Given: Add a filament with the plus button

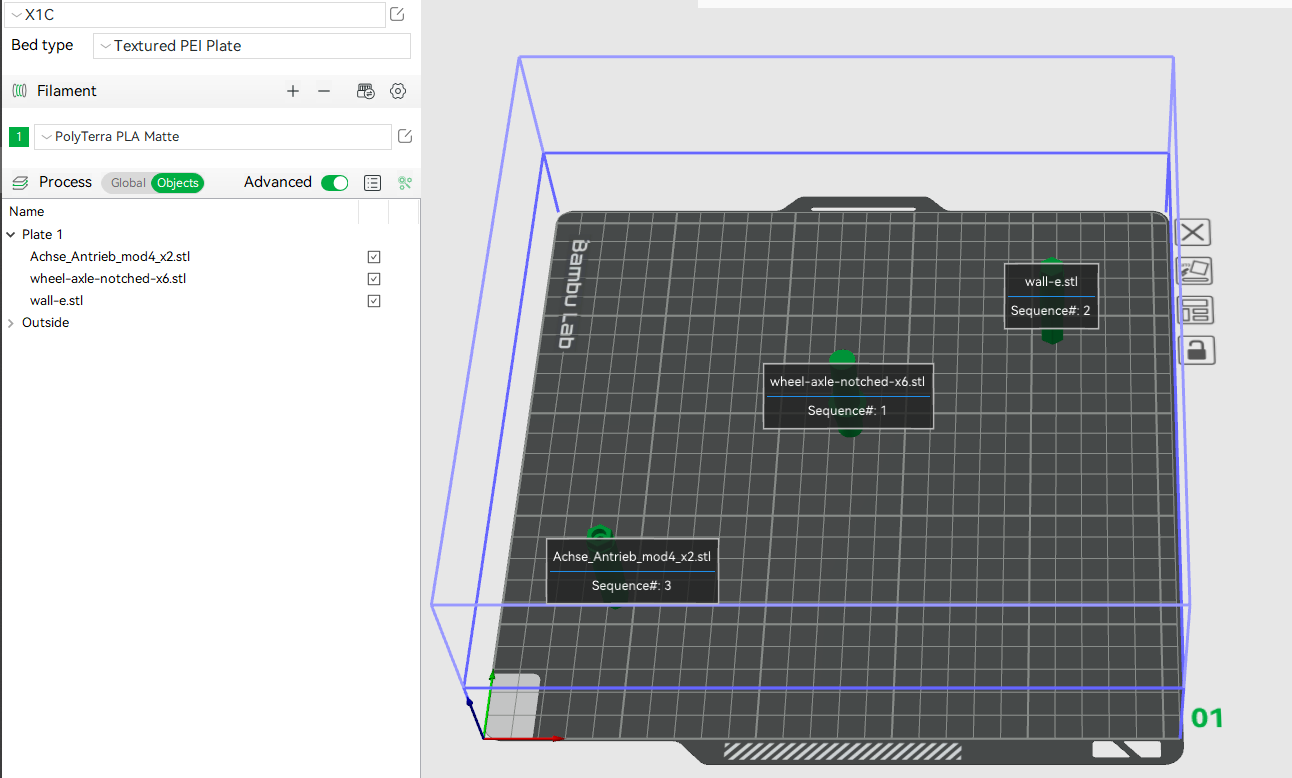Looking at the screenshot, I should [x=292, y=91].
